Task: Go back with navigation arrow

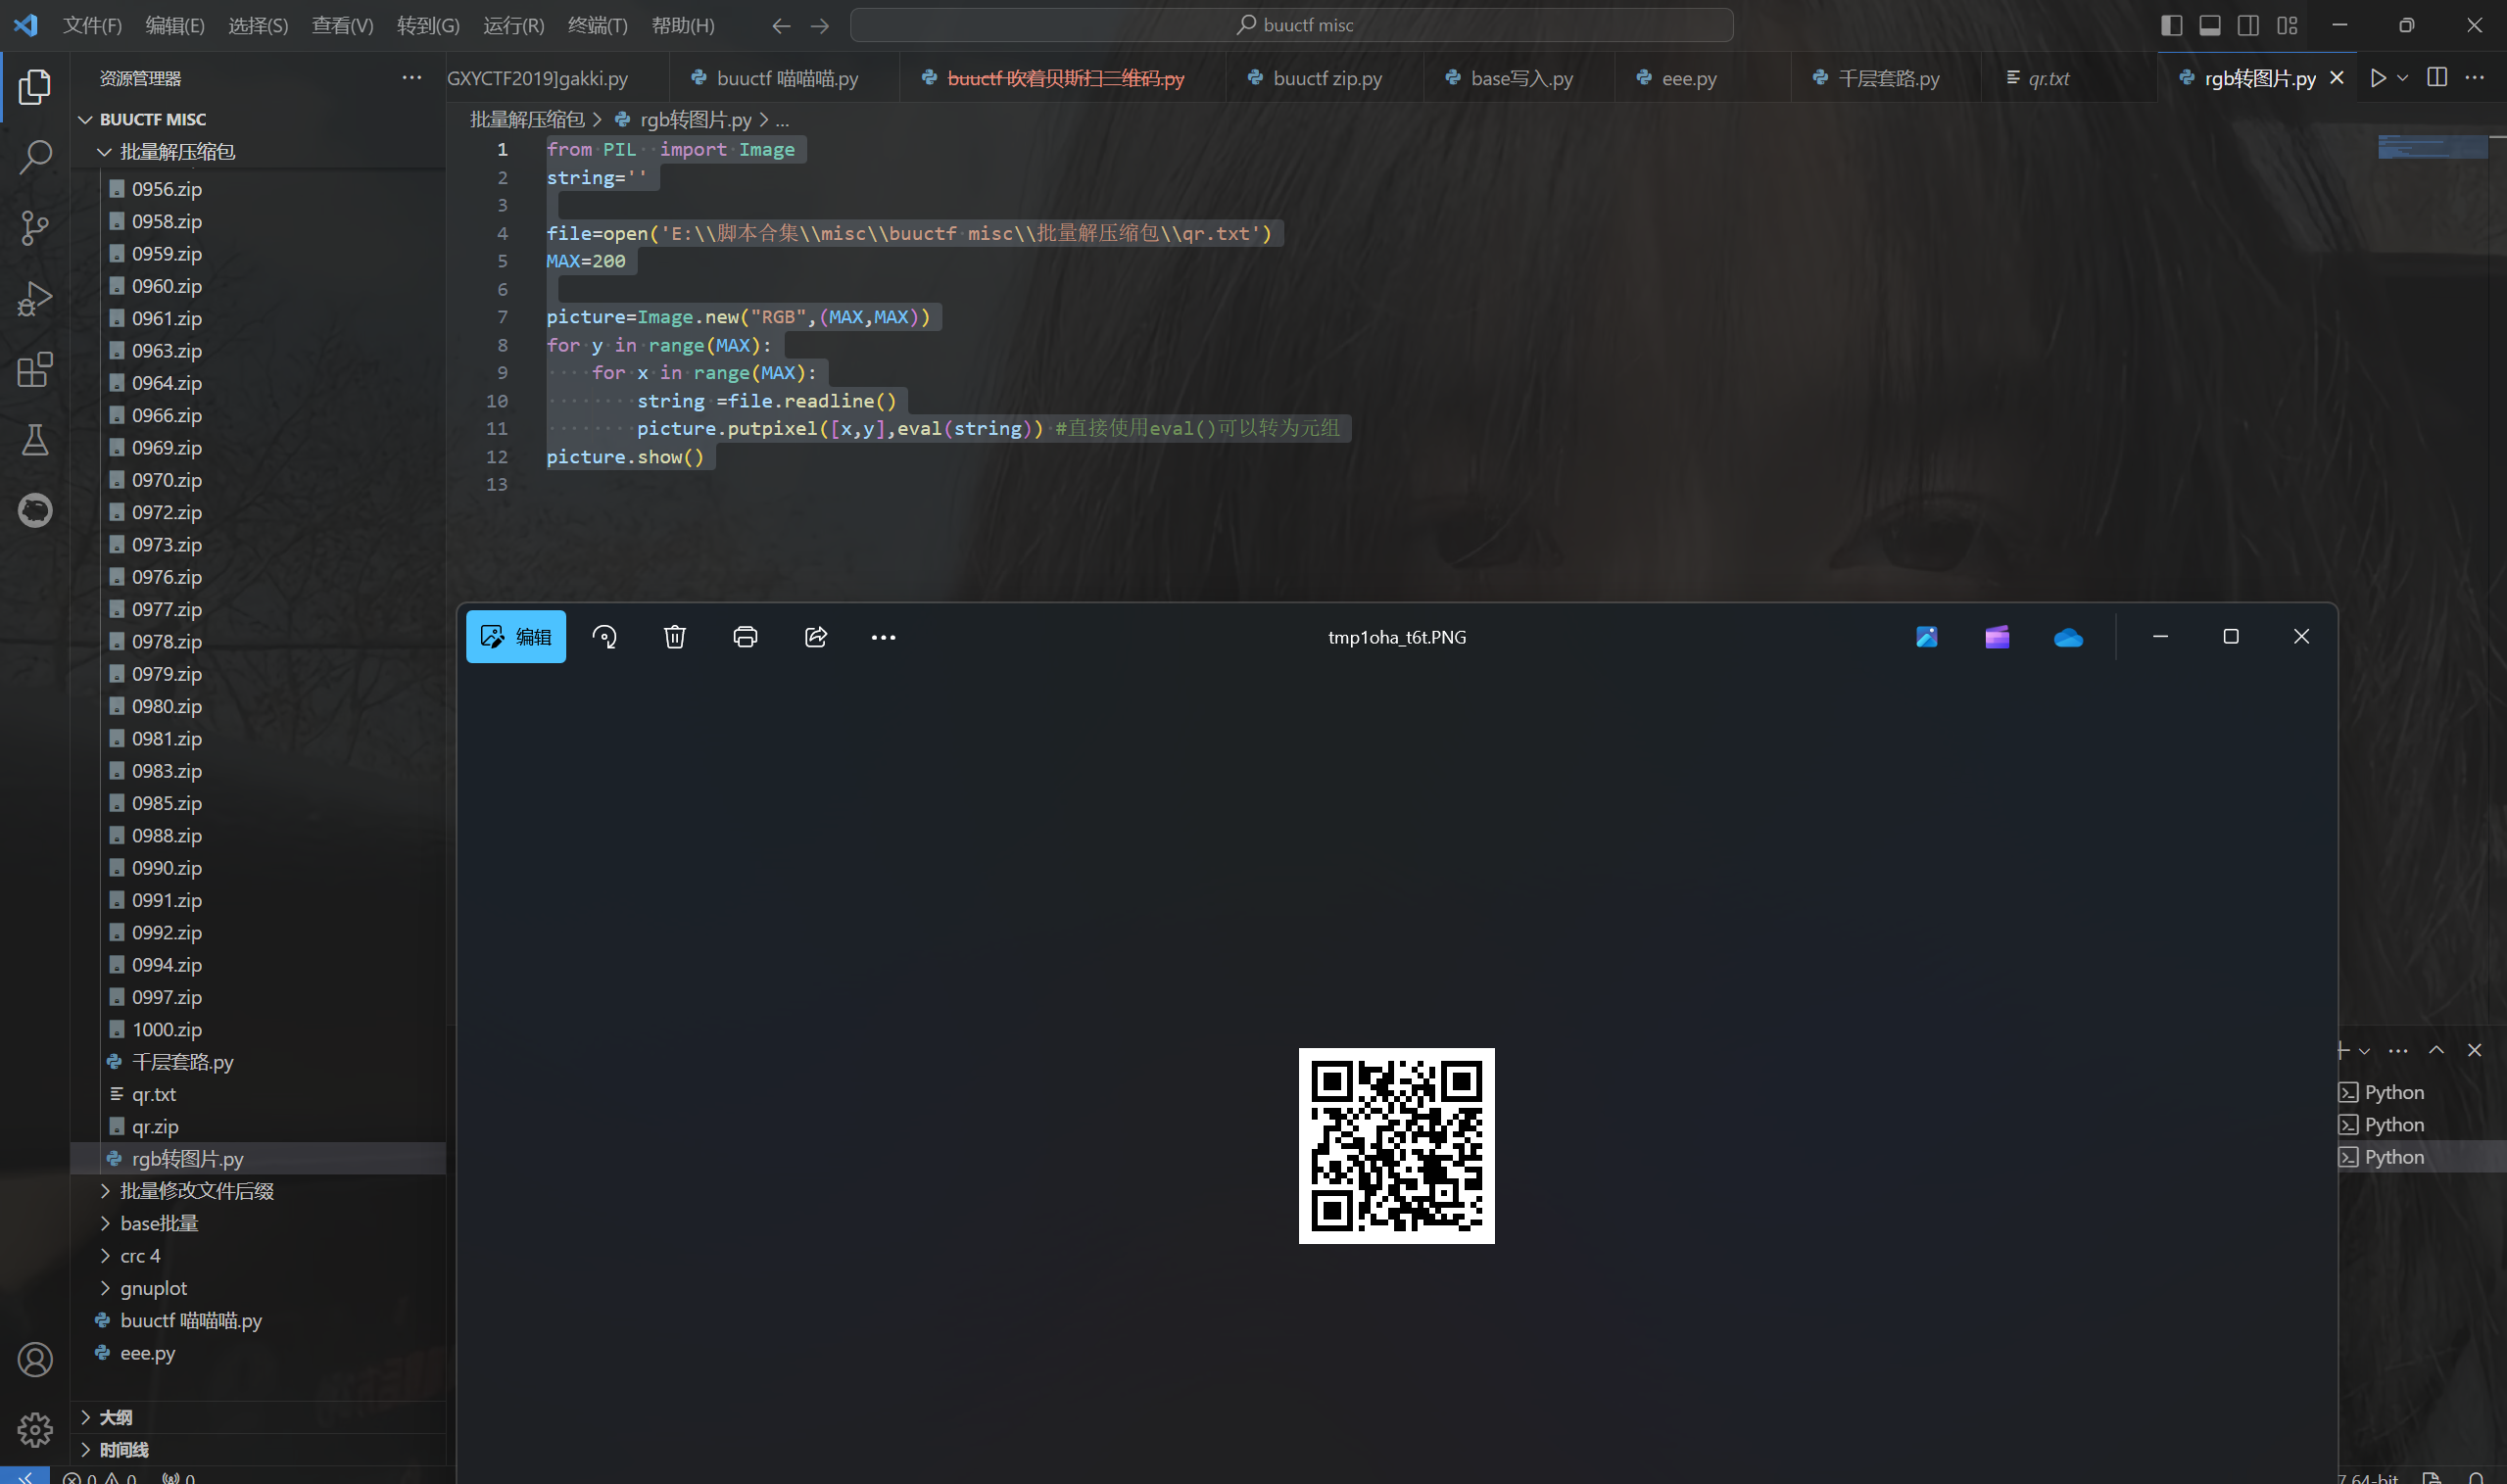Action: (781, 25)
